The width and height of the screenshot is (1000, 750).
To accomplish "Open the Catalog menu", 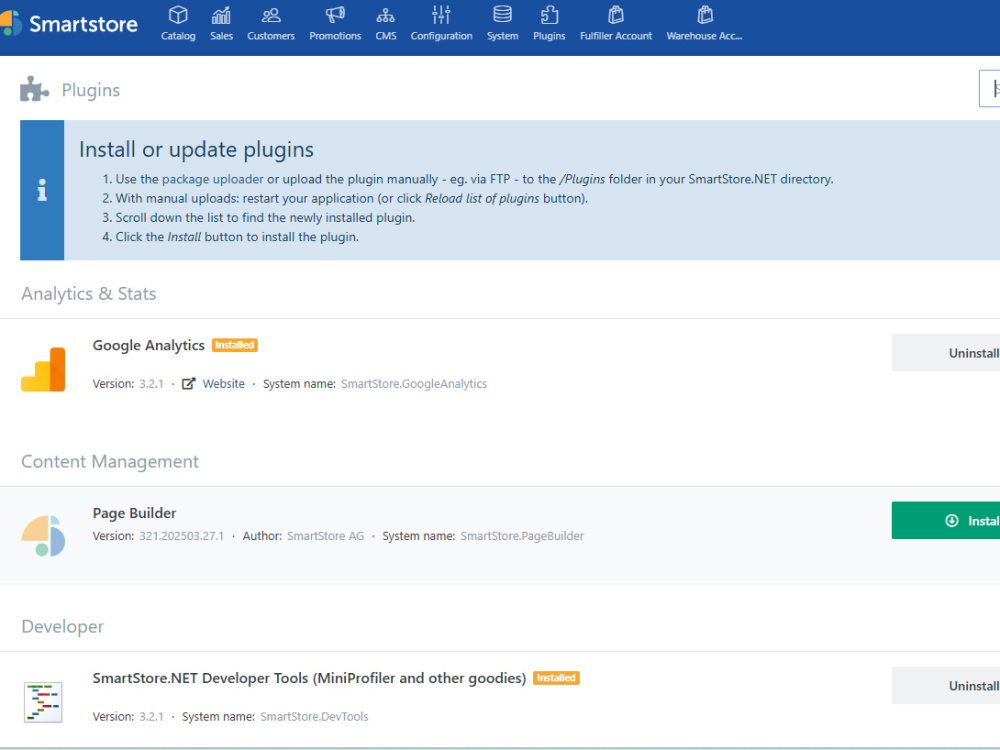I will click(178, 24).
